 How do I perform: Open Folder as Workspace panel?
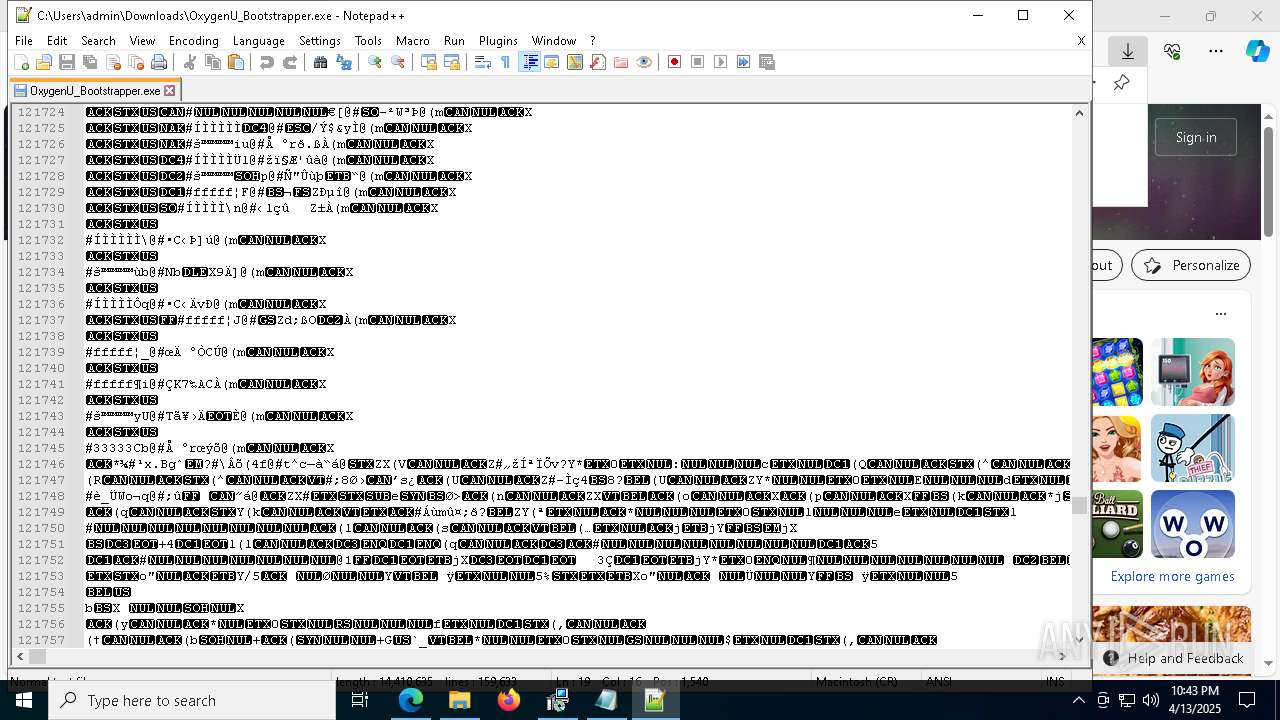click(x=621, y=62)
